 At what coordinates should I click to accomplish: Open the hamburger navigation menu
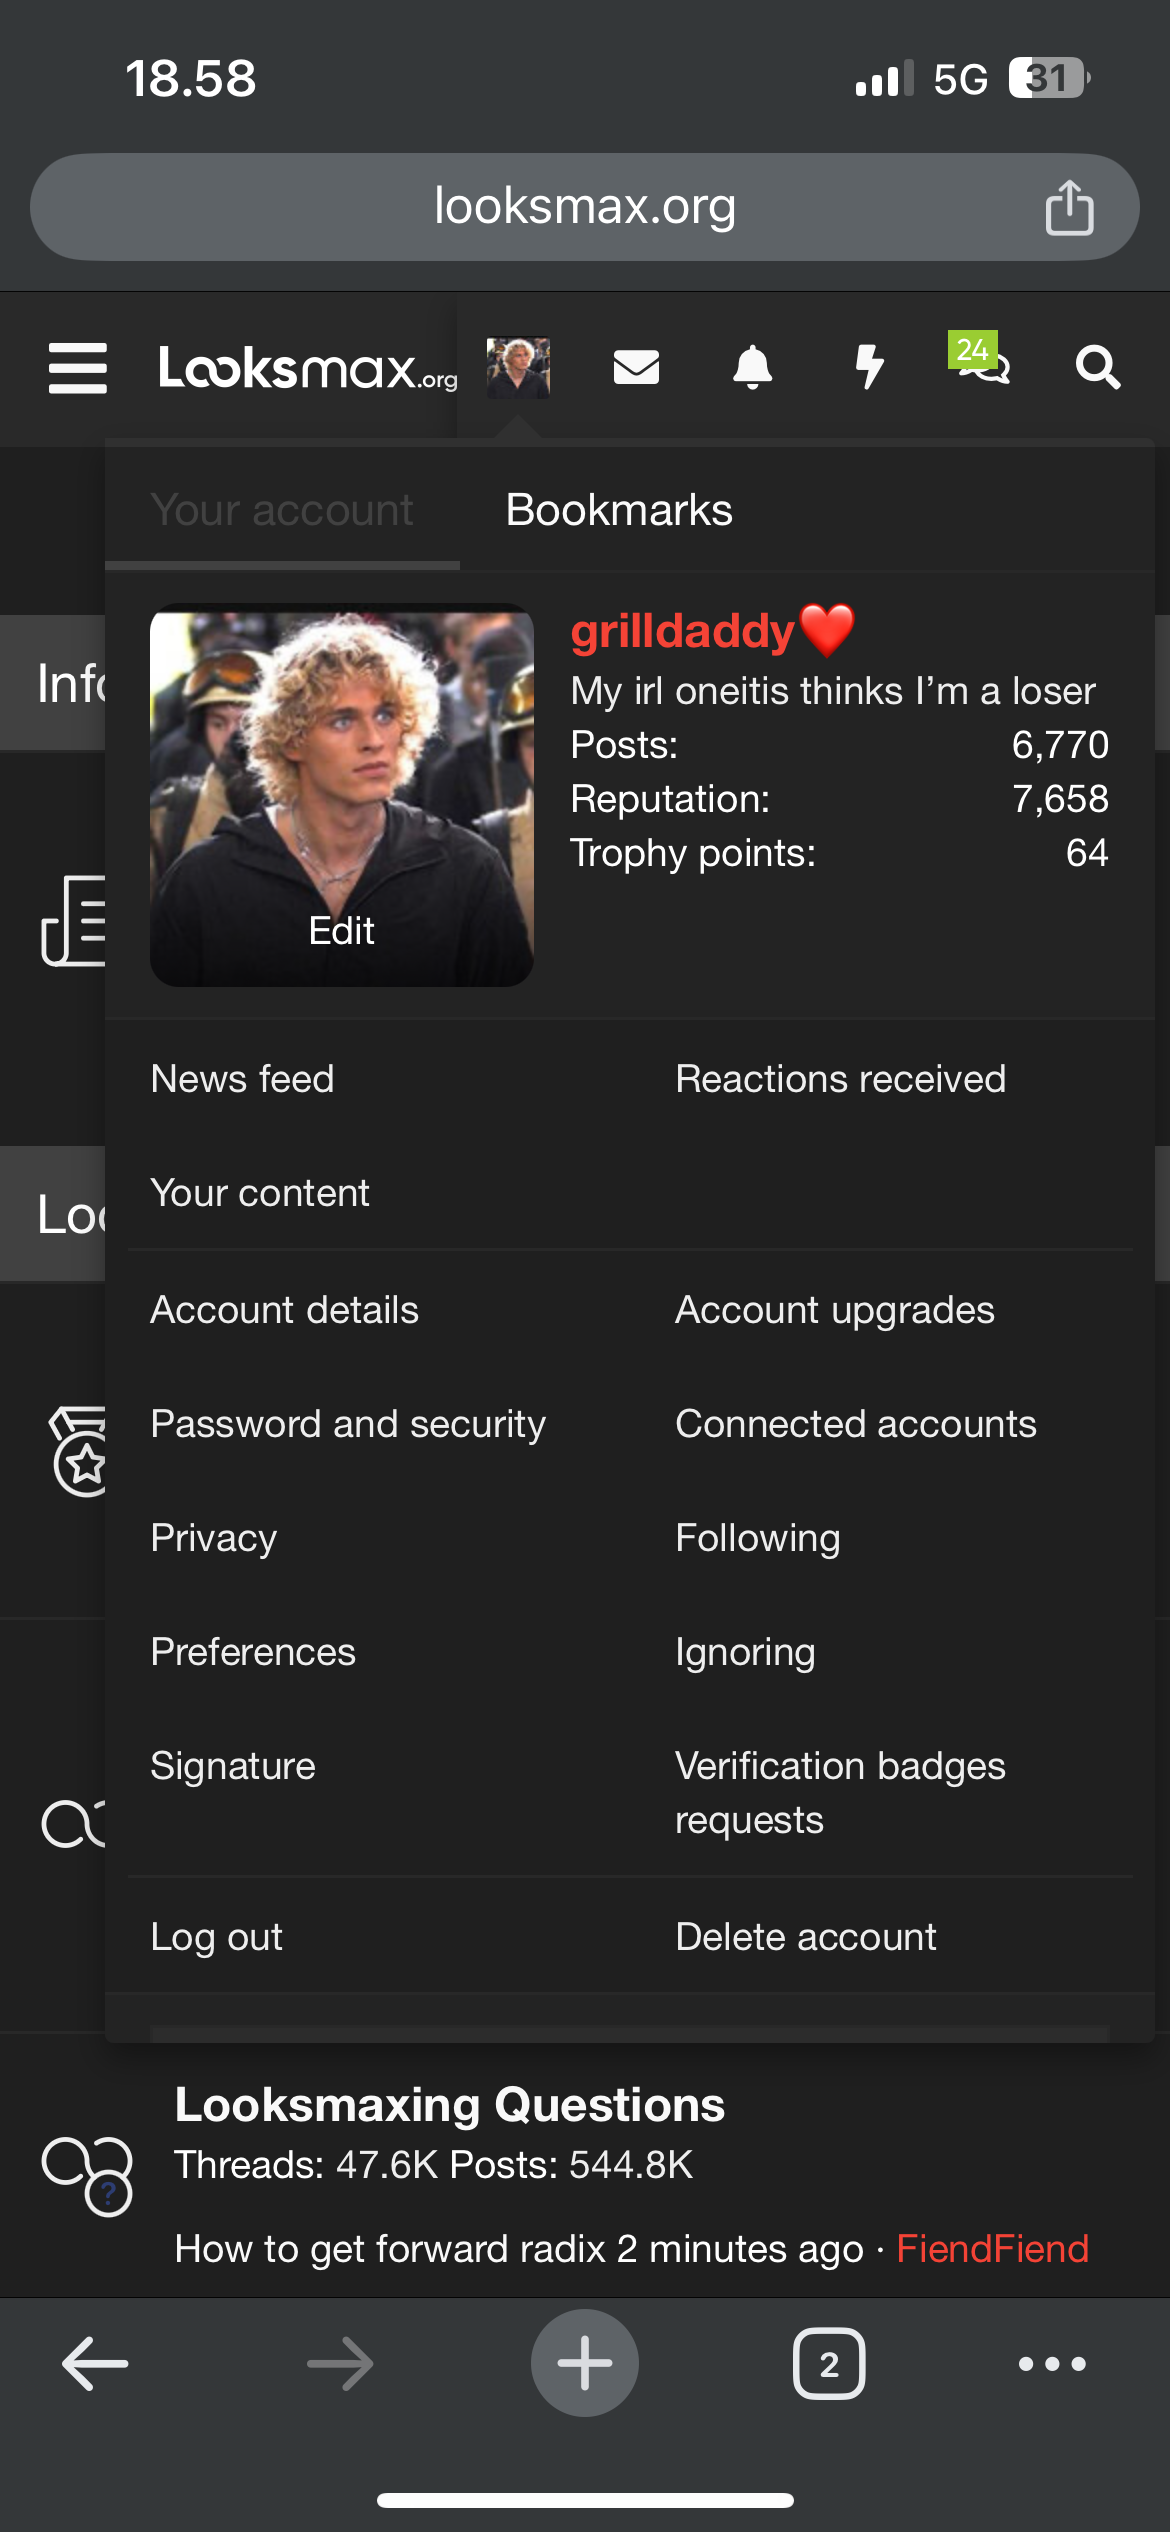[78, 368]
